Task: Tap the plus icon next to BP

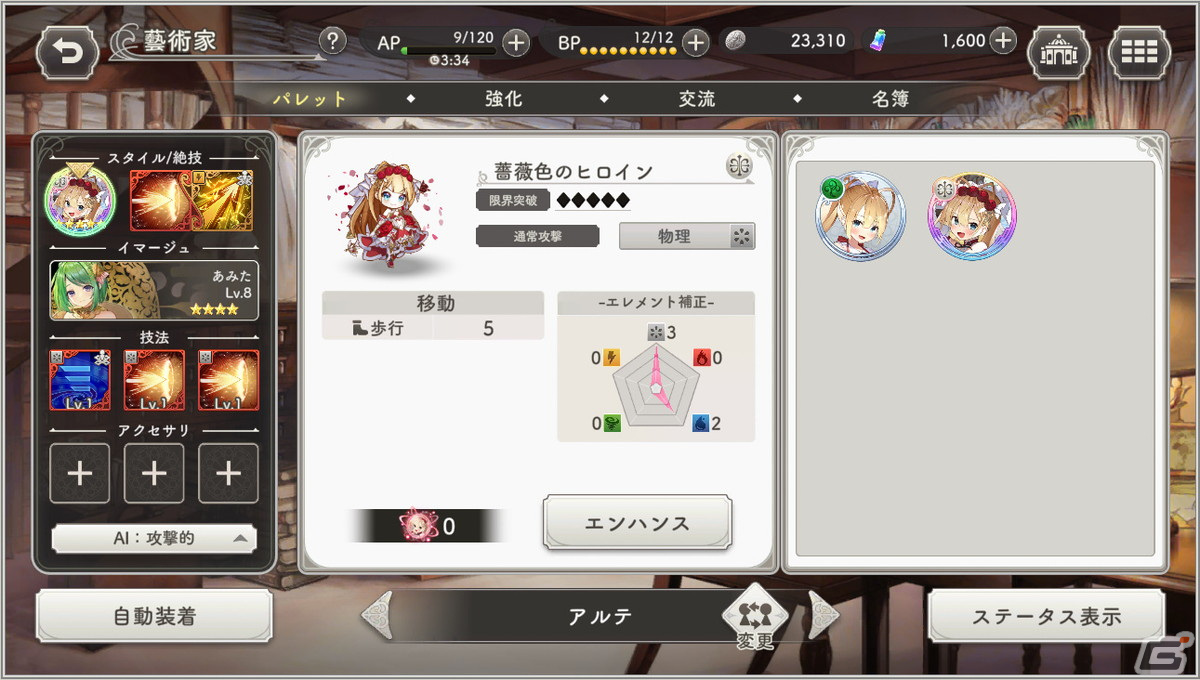Action: click(695, 42)
